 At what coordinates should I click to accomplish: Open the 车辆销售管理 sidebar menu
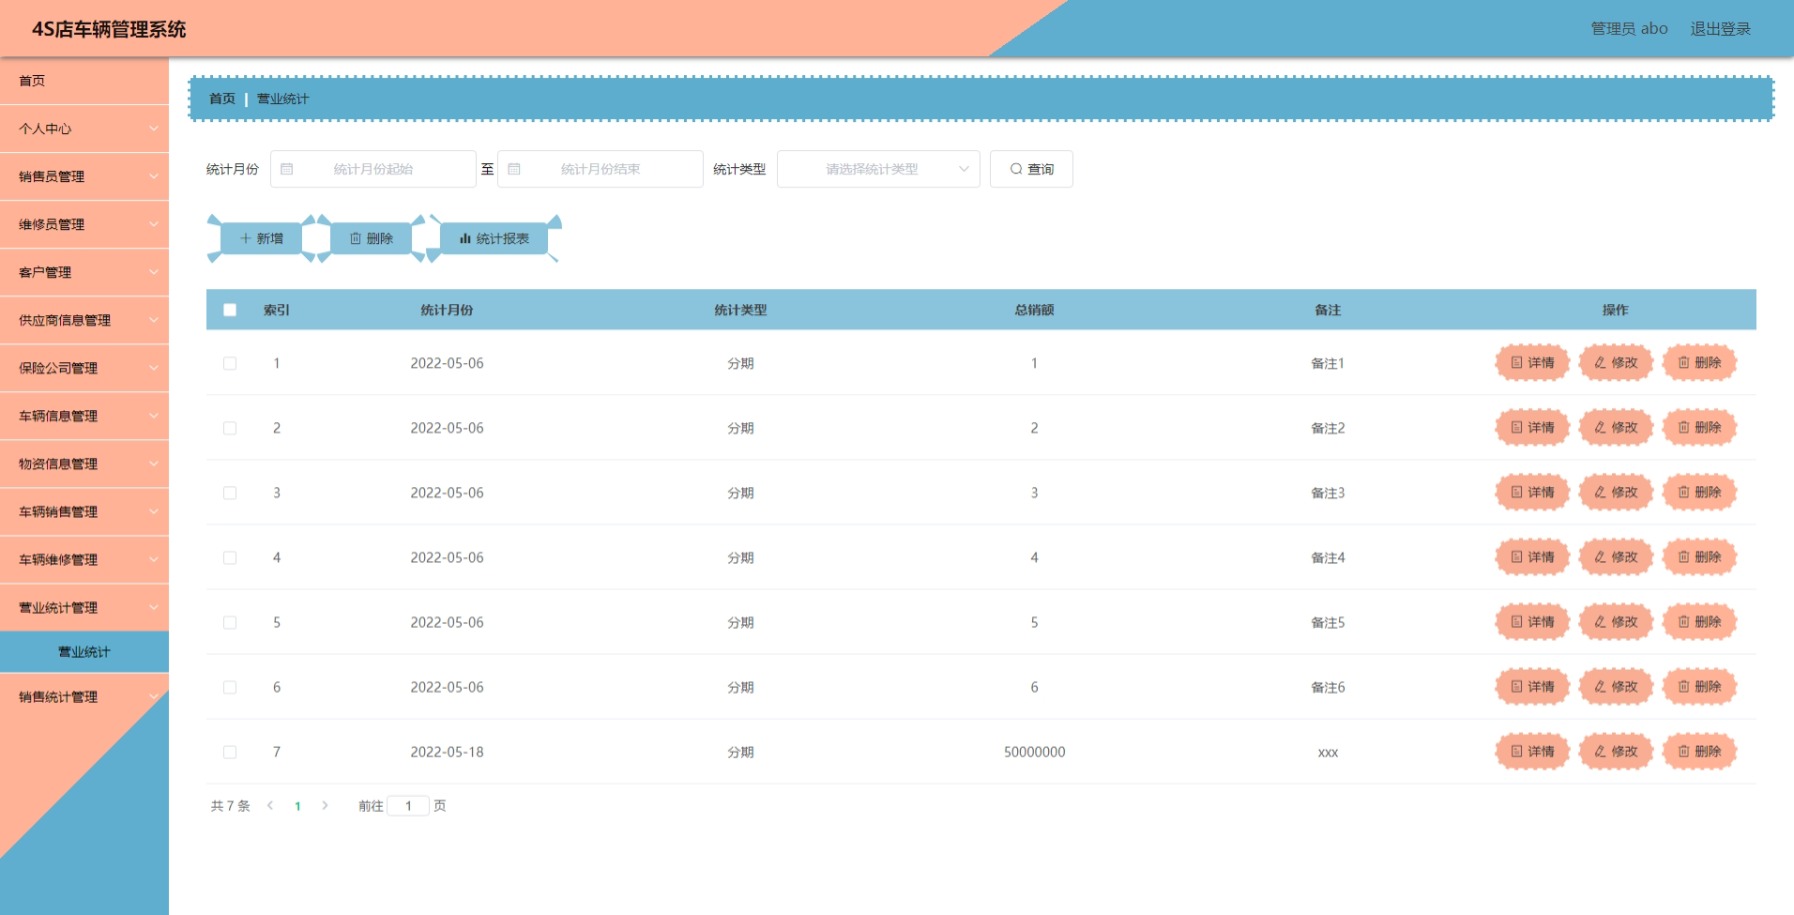tap(84, 512)
